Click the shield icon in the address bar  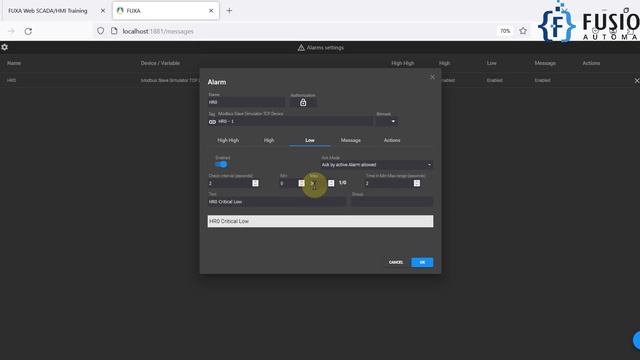point(100,31)
